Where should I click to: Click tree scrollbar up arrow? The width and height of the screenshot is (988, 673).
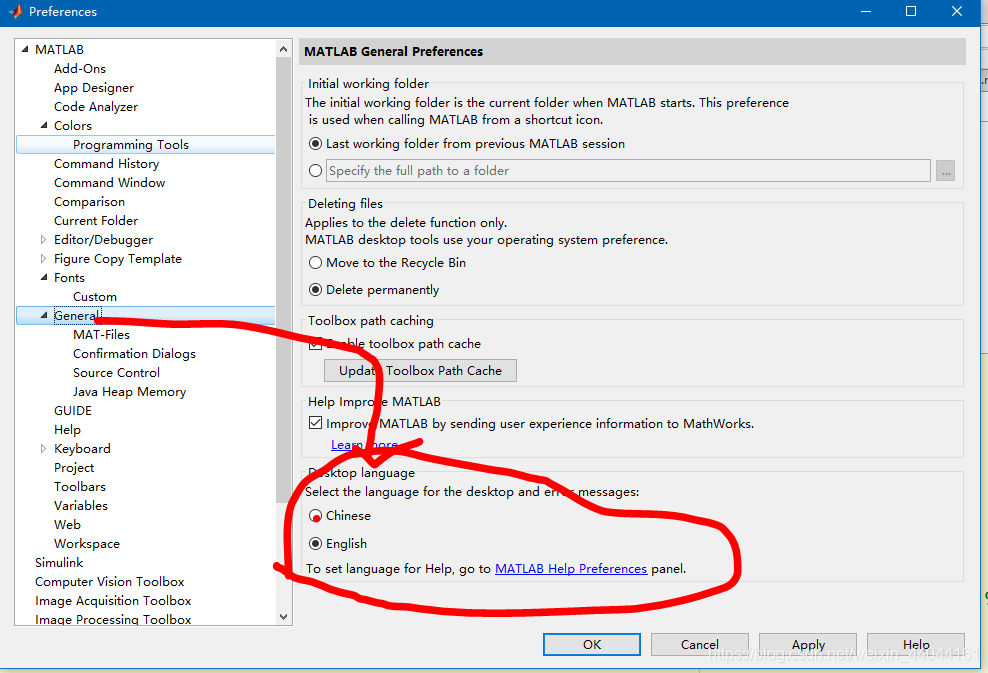click(284, 49)
